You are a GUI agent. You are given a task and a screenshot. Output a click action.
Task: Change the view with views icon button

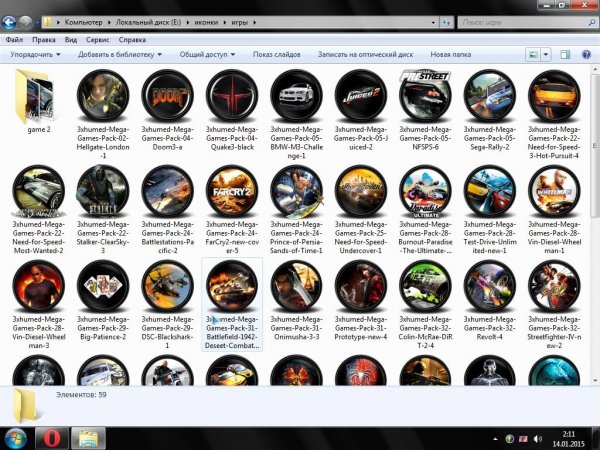click(x=533, y=55)
